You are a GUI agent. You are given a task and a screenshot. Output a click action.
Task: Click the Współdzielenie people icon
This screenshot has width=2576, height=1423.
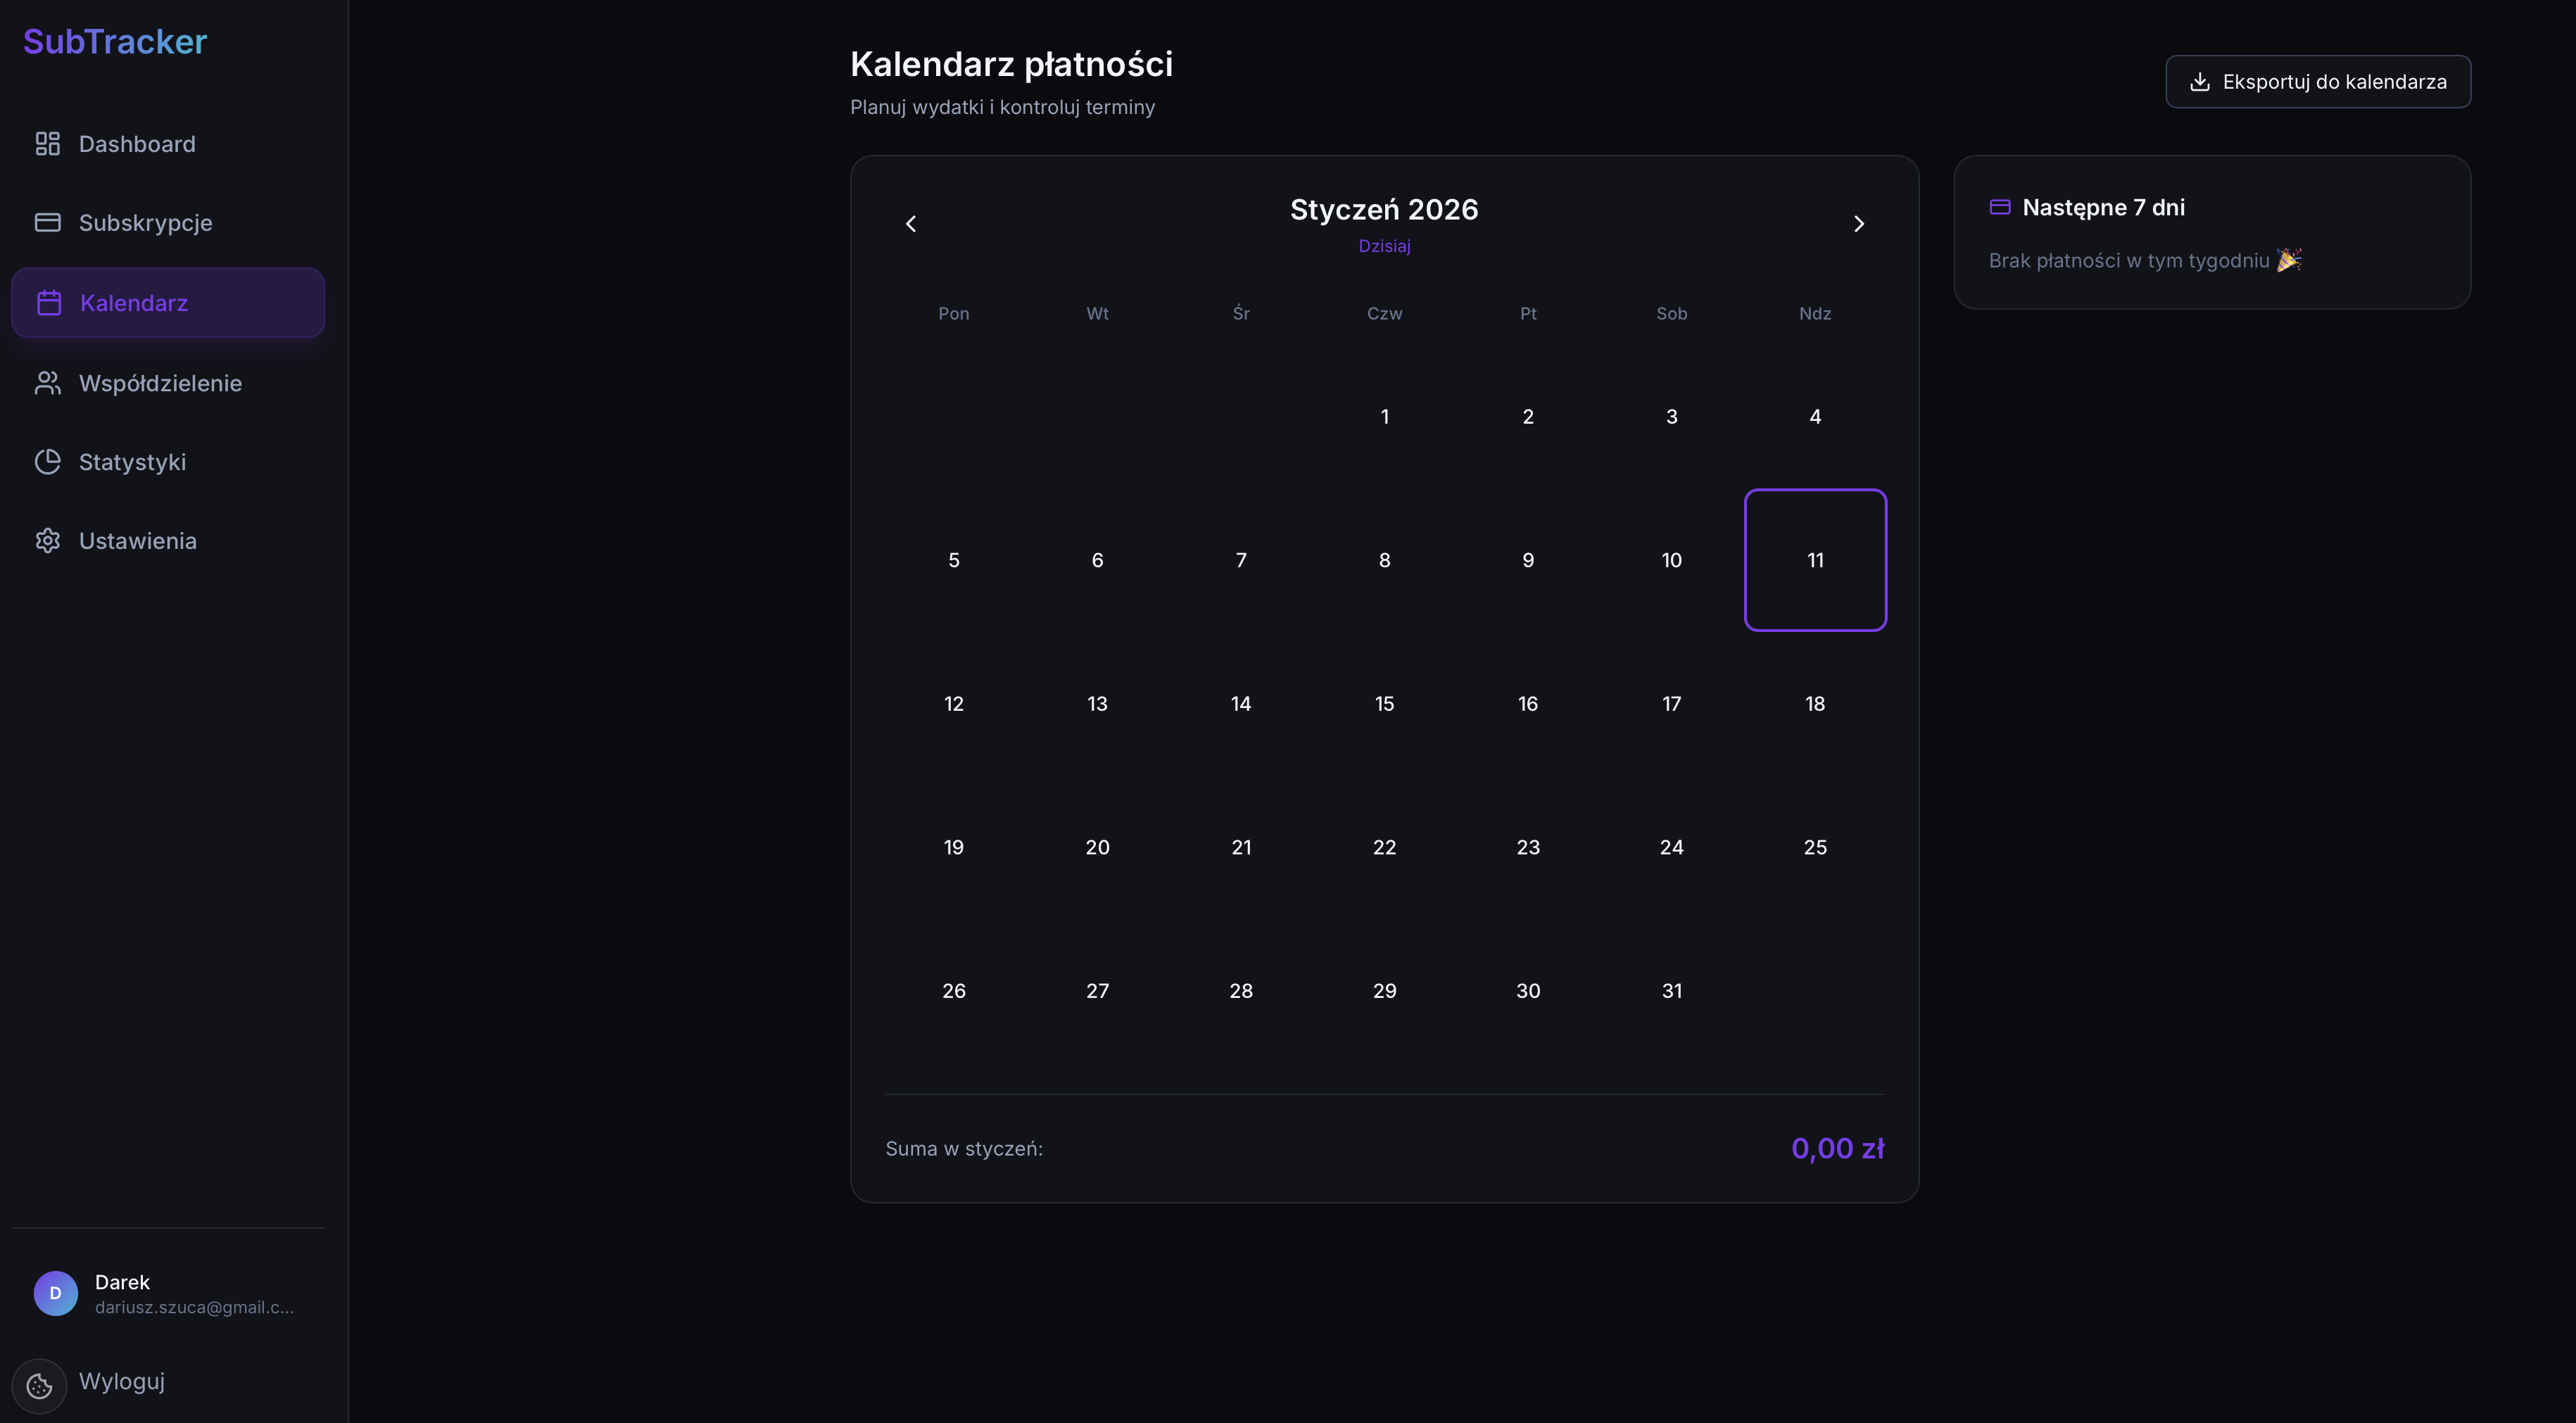coord(47,383)
